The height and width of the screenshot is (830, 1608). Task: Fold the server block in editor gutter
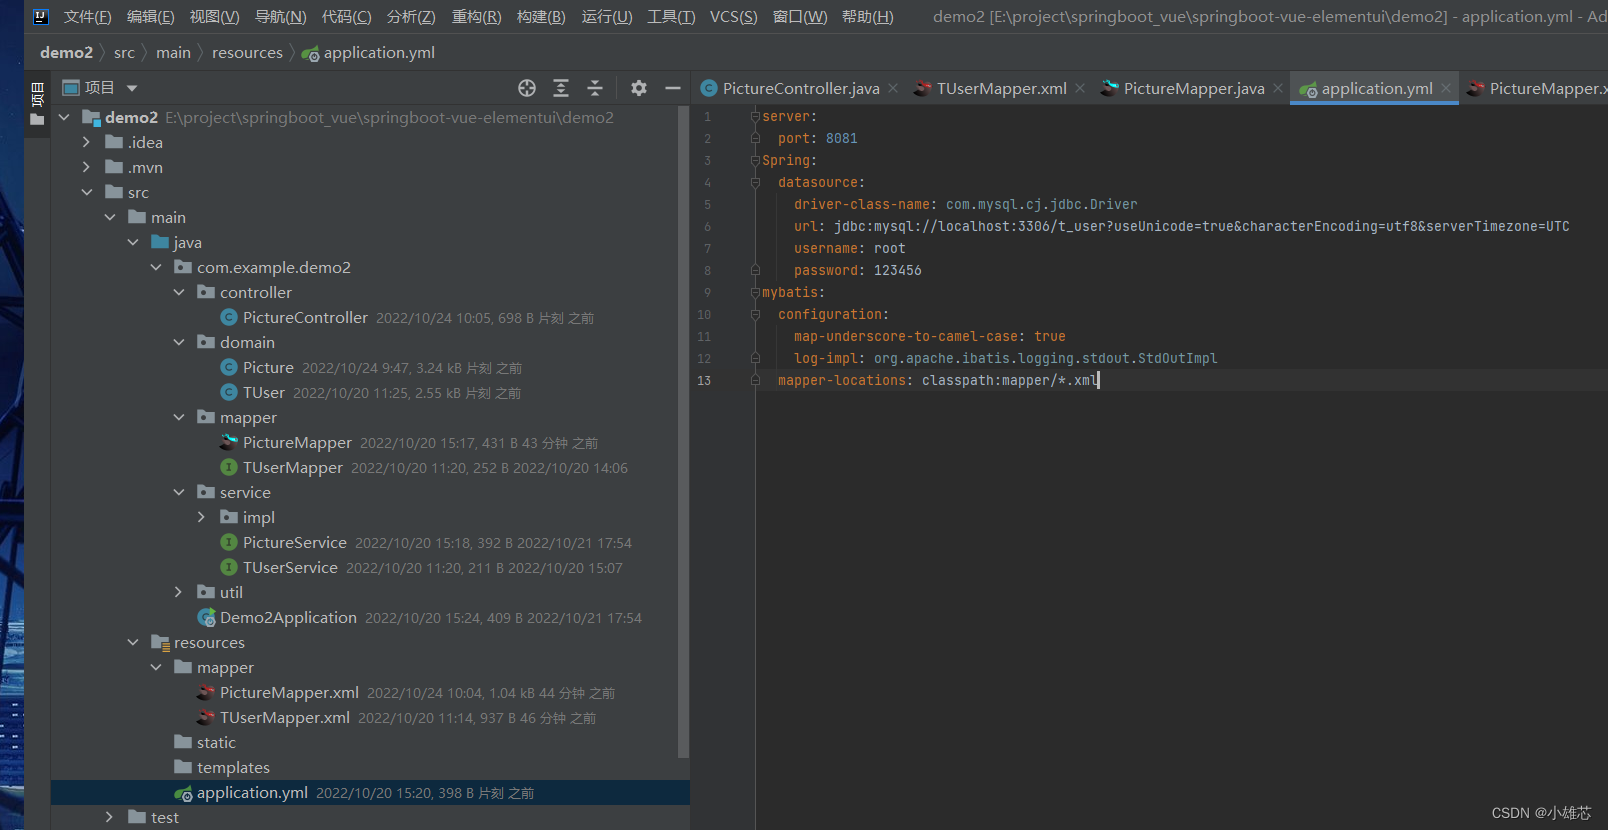coord(755,117)
